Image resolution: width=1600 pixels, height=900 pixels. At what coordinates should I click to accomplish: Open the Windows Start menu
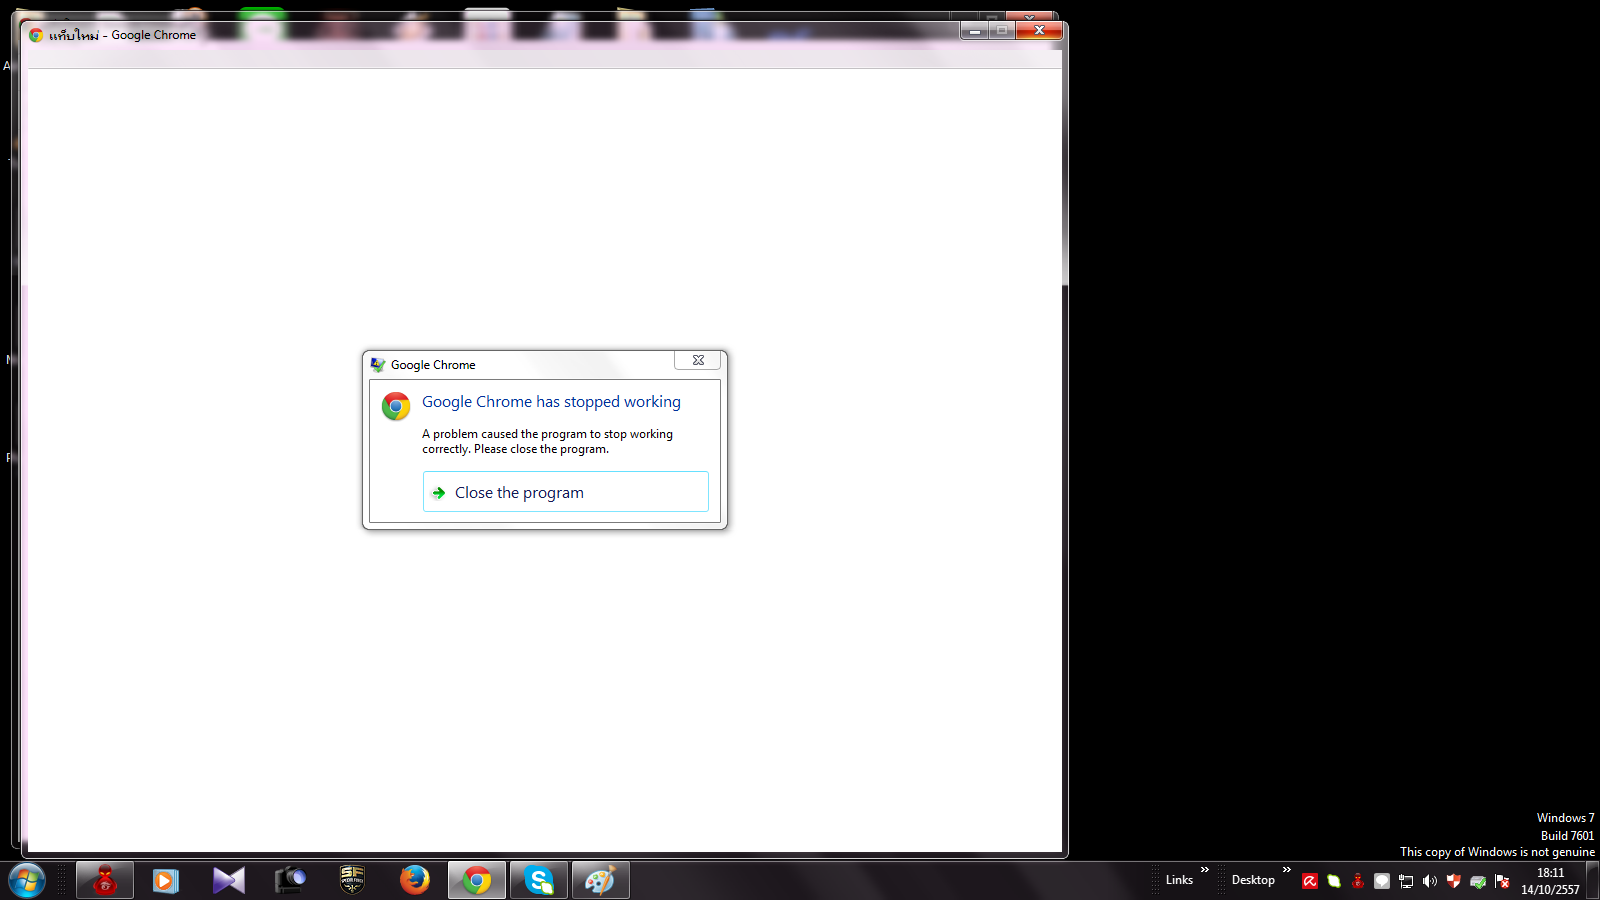tap(27, 881)
